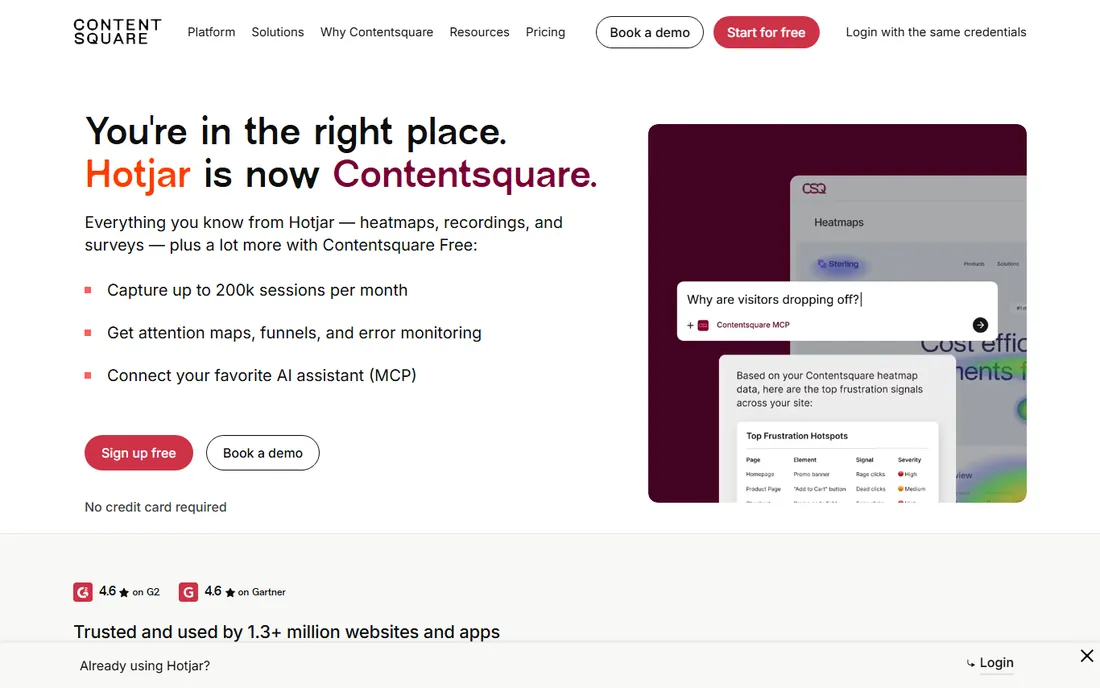Open the Resources menu
The image size is (1100, 688).
pos(479,32)
